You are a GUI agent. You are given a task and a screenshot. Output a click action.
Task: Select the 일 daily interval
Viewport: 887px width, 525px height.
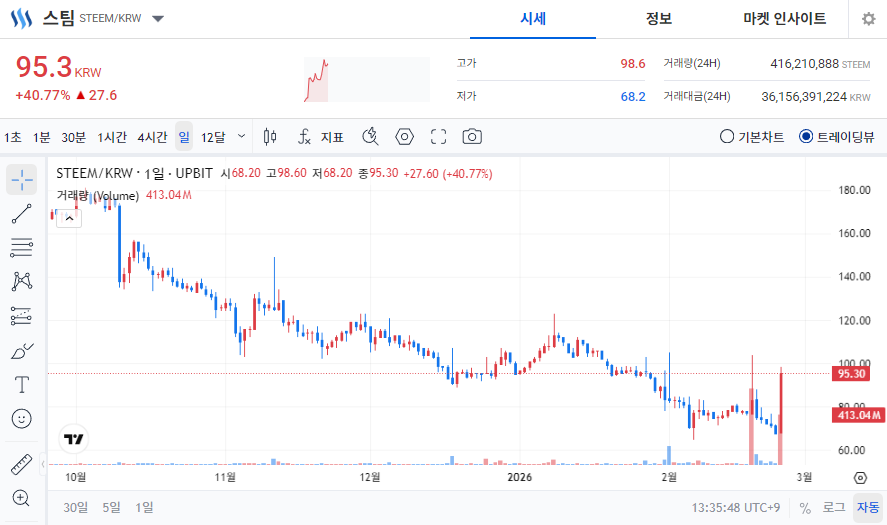click(184, 136)
